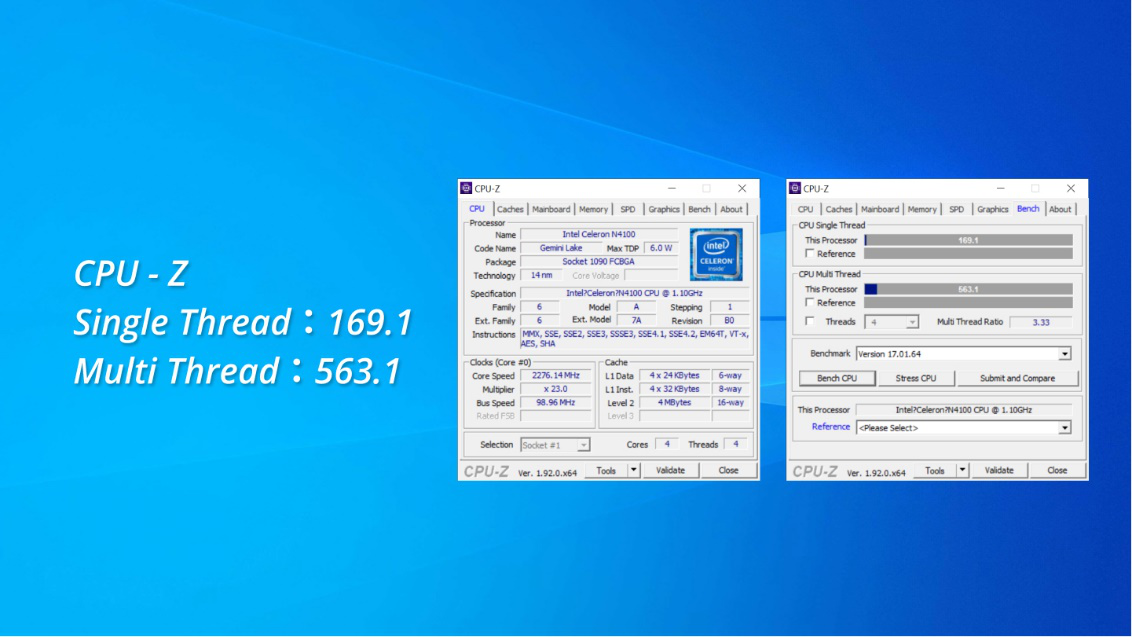Screen dimensions: 1132x637
Task: Click Tools button in left window
Action: coord(606,470)
